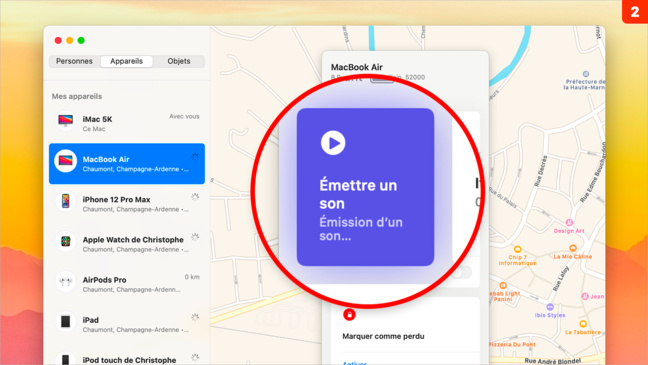Click the AirPods Pro '0 km' distance
The height and width of the screenshot is (365, 648).
click(192, 277)
